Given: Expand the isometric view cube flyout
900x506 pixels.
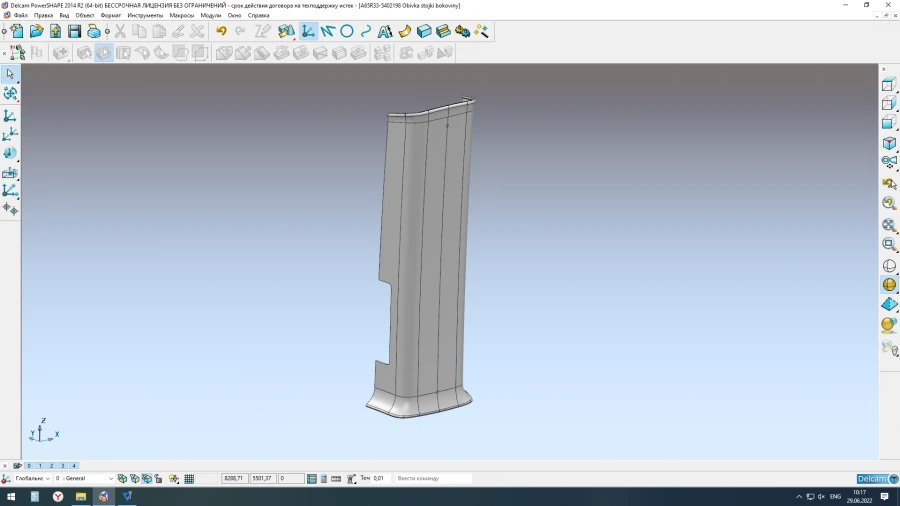Looking at the screenshot, I should point(889,144).
